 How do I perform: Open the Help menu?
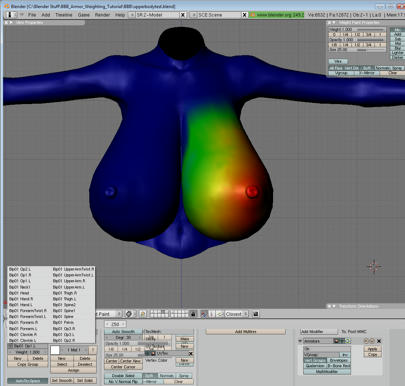[120, 15]
